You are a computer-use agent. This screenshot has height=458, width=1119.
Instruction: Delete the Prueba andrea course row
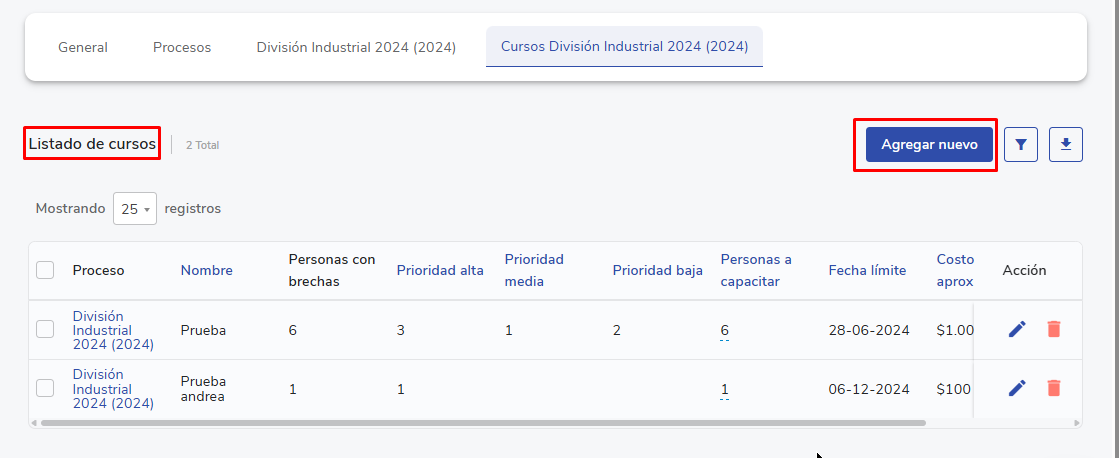(x=1053, y=388)
